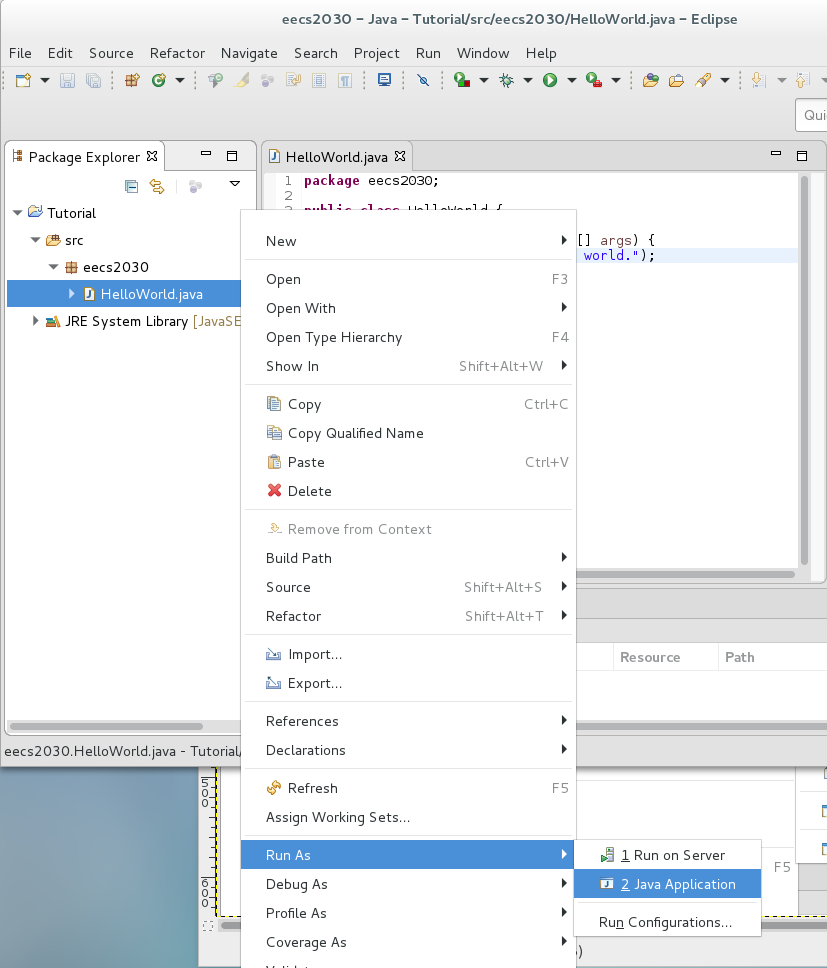
Task: Click Delete in context menu
Action: (408, 491)
